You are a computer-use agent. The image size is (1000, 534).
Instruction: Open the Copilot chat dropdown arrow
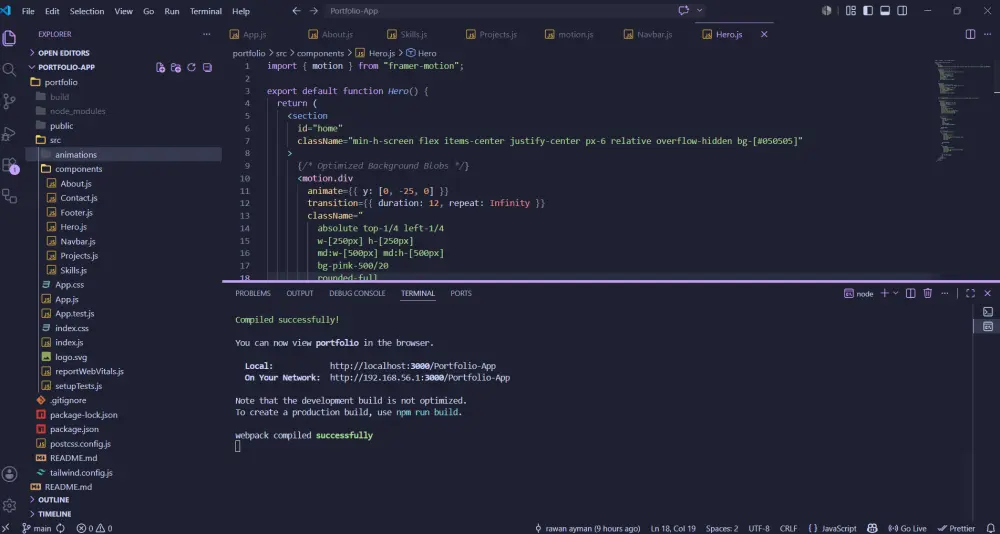(x=700, y=11)
